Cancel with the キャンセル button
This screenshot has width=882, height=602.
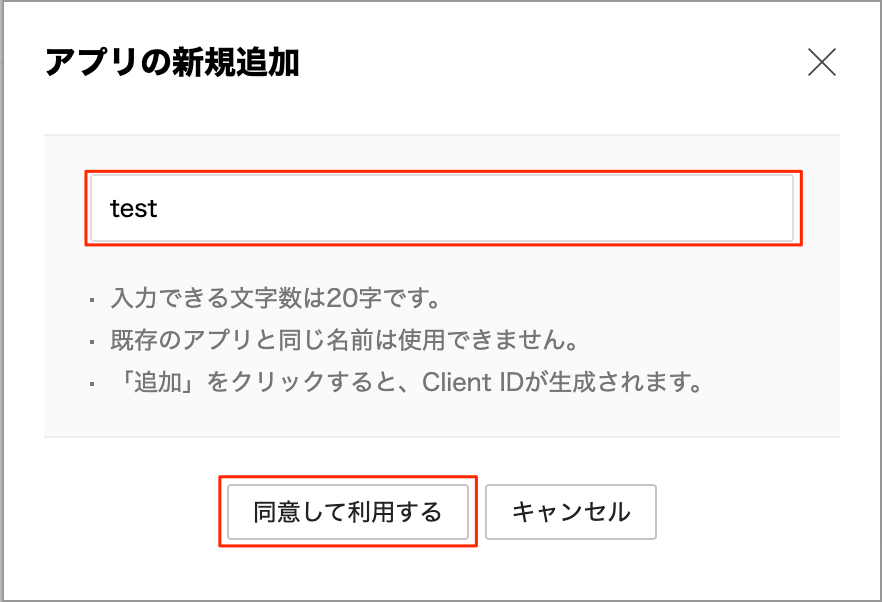point(571,513)
